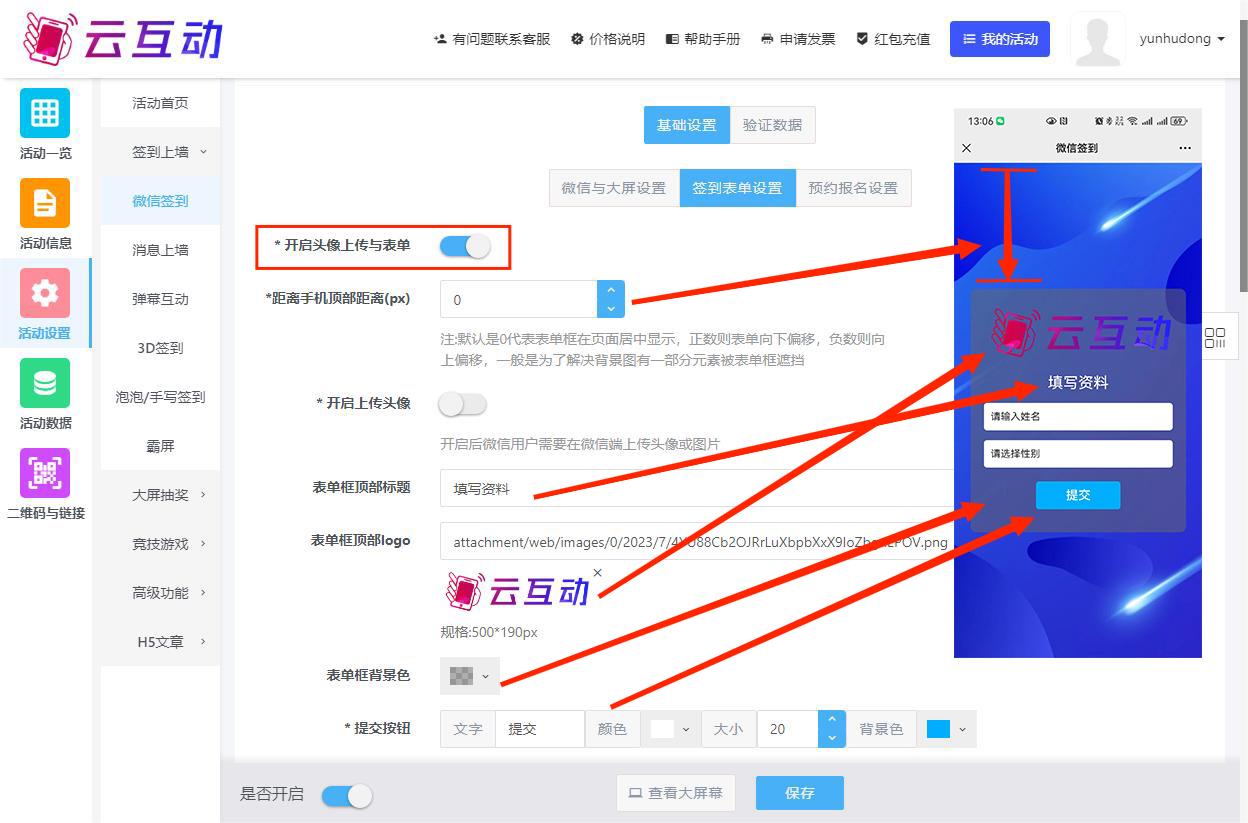Expand the H5文章 menu group
The width and height of the screenshot is (1248, 823).
[x=160, y=641]
